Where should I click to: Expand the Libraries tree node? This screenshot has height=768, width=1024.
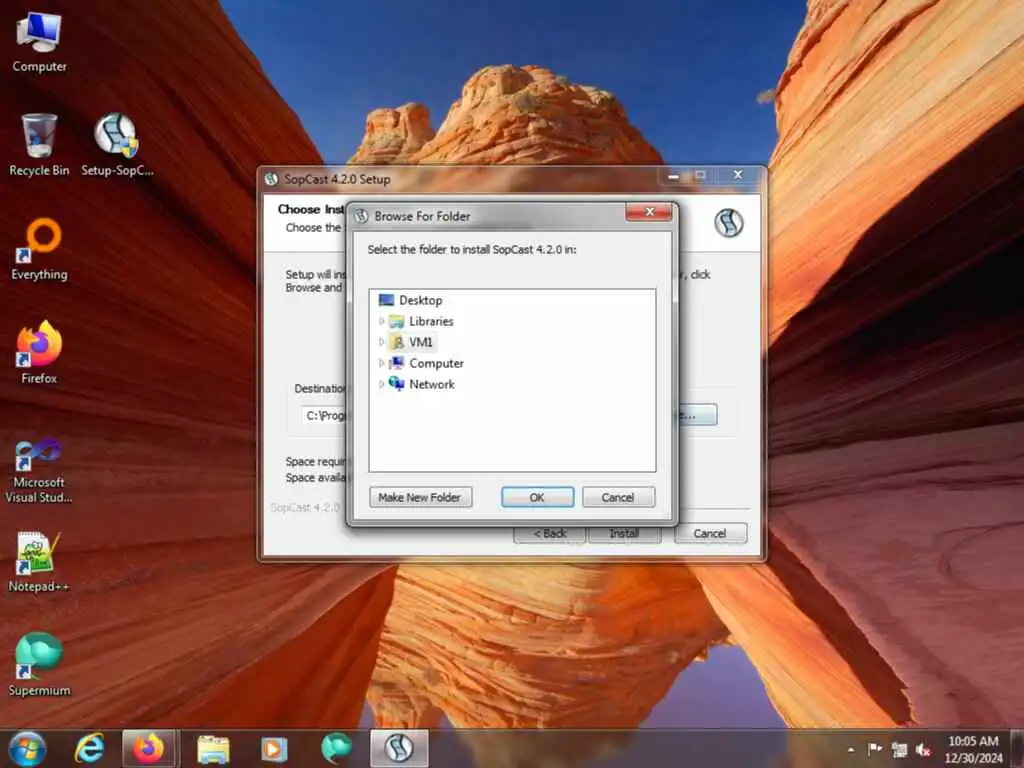[x=381, y=321]
